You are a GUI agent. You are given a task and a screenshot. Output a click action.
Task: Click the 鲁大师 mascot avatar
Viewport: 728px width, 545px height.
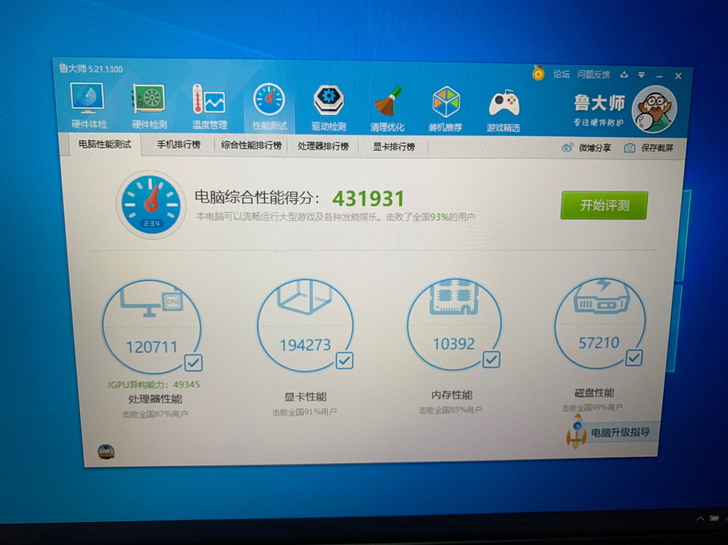[x=655, y=110]
